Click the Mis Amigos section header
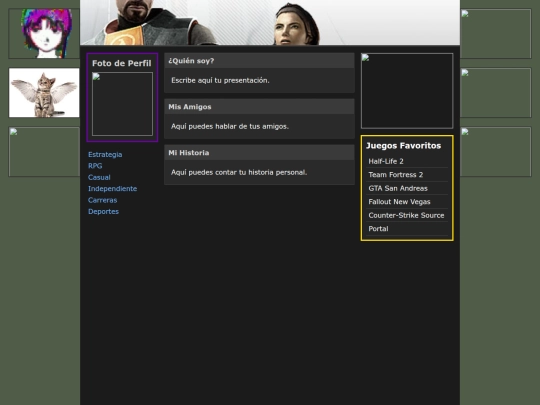Screen dimensions: 540x405 [x=259, y=107]
